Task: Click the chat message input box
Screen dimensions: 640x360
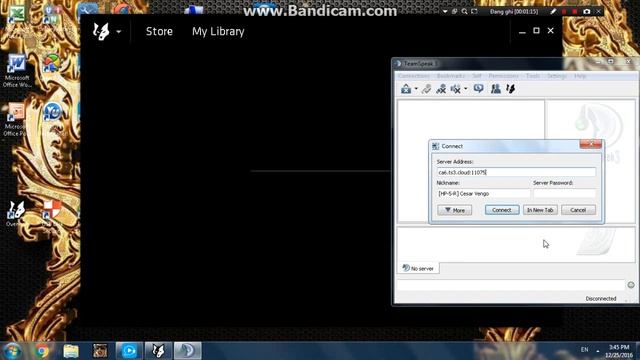Action: coord(511,284)
